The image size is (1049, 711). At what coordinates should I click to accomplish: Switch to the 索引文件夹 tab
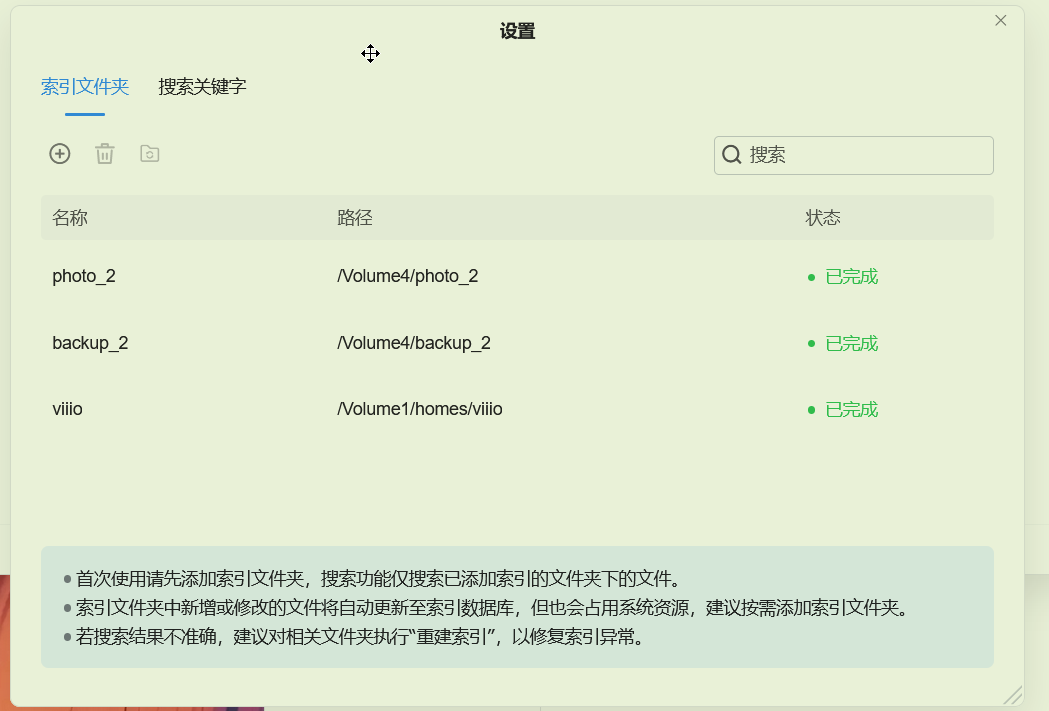(x=85, y=87)
